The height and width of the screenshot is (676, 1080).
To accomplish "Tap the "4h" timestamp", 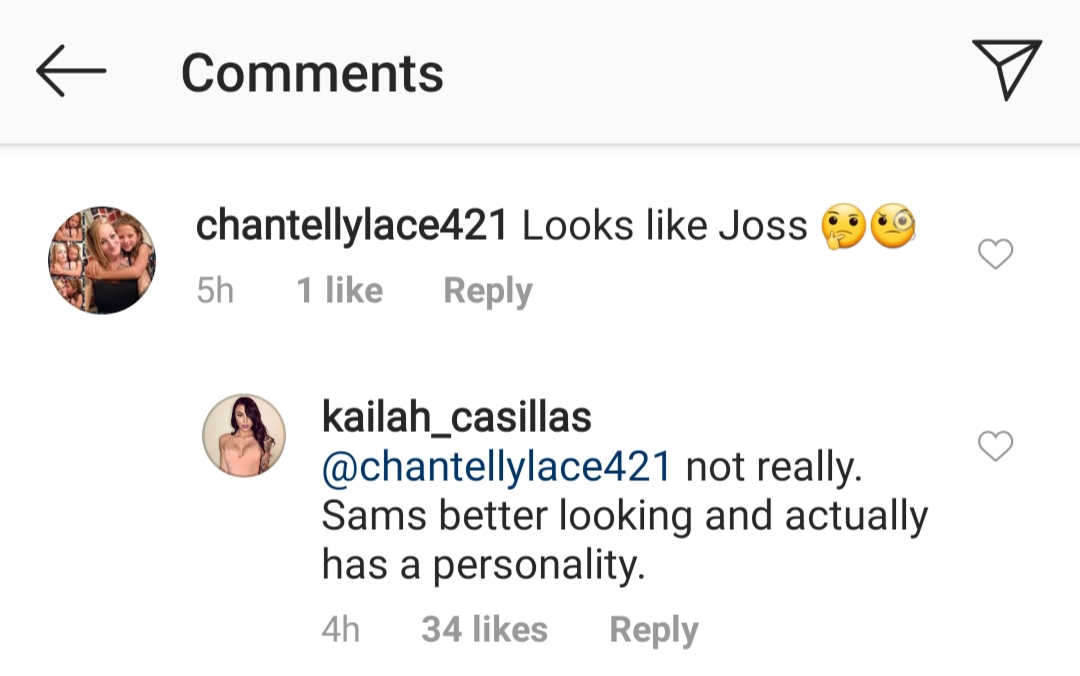I will (x=340, y=630).
